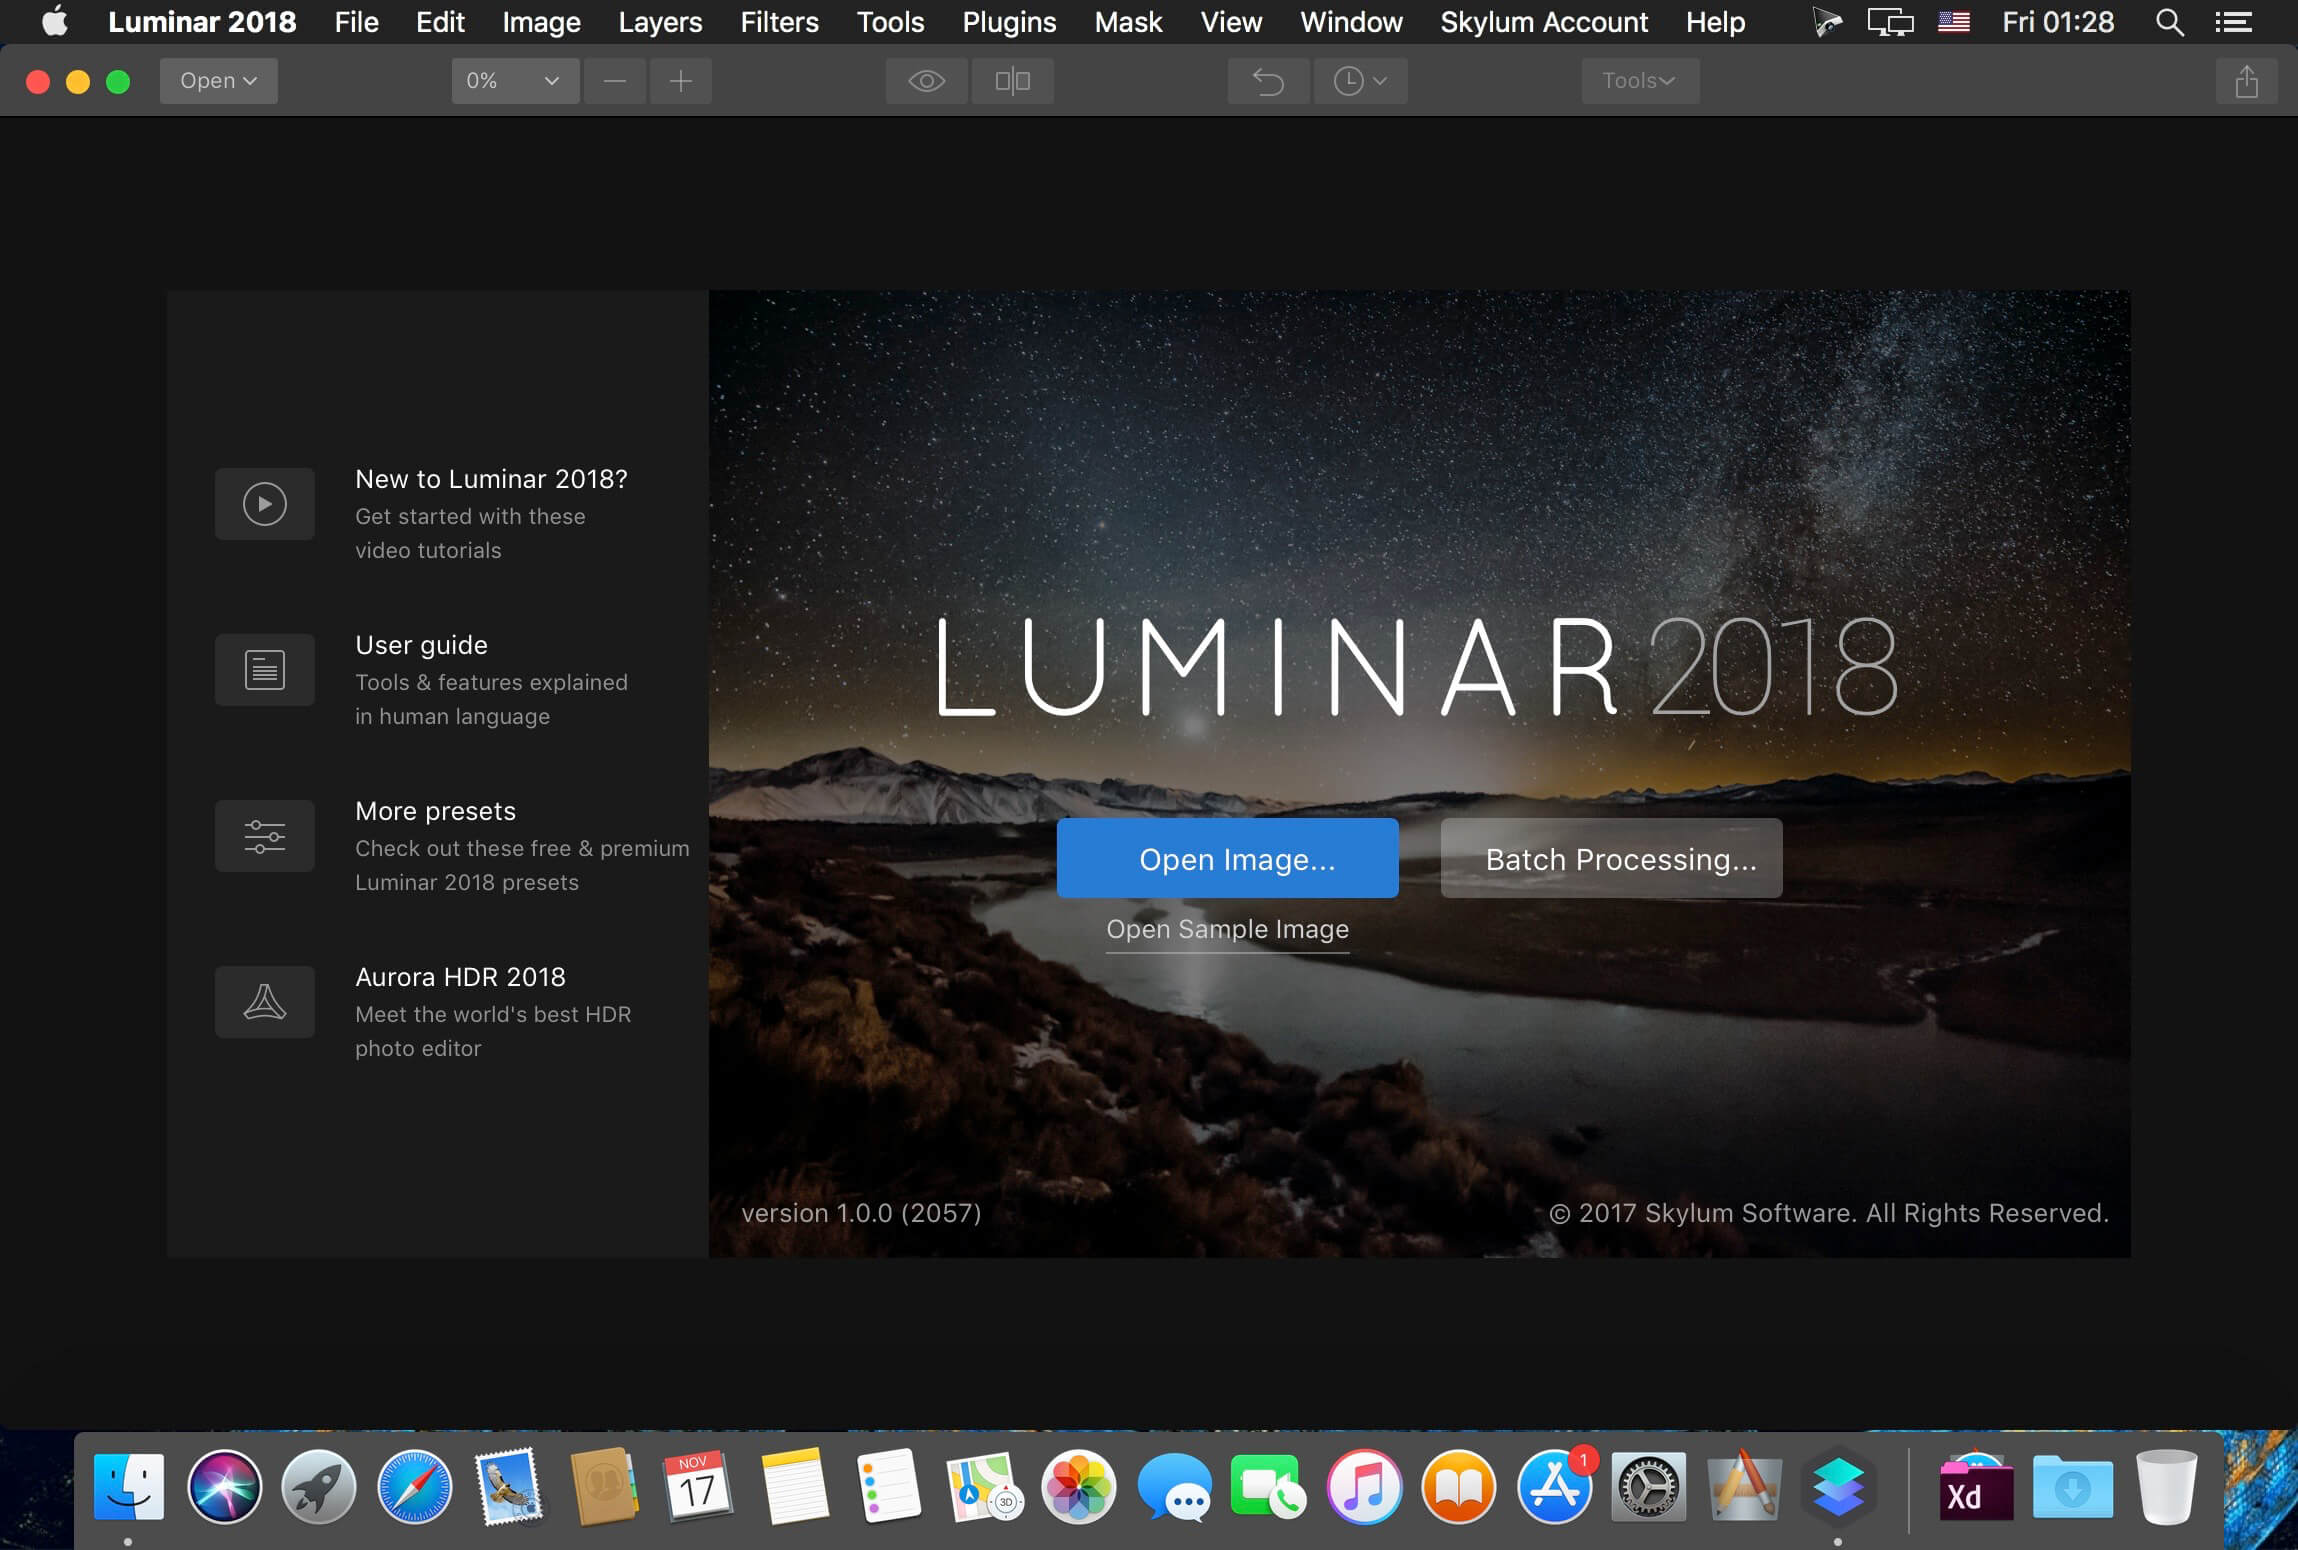Open Photos app in the Dock
Image resolution: width=2298 pixels, height=1550 pixels.
[x=1078, y=1487]
